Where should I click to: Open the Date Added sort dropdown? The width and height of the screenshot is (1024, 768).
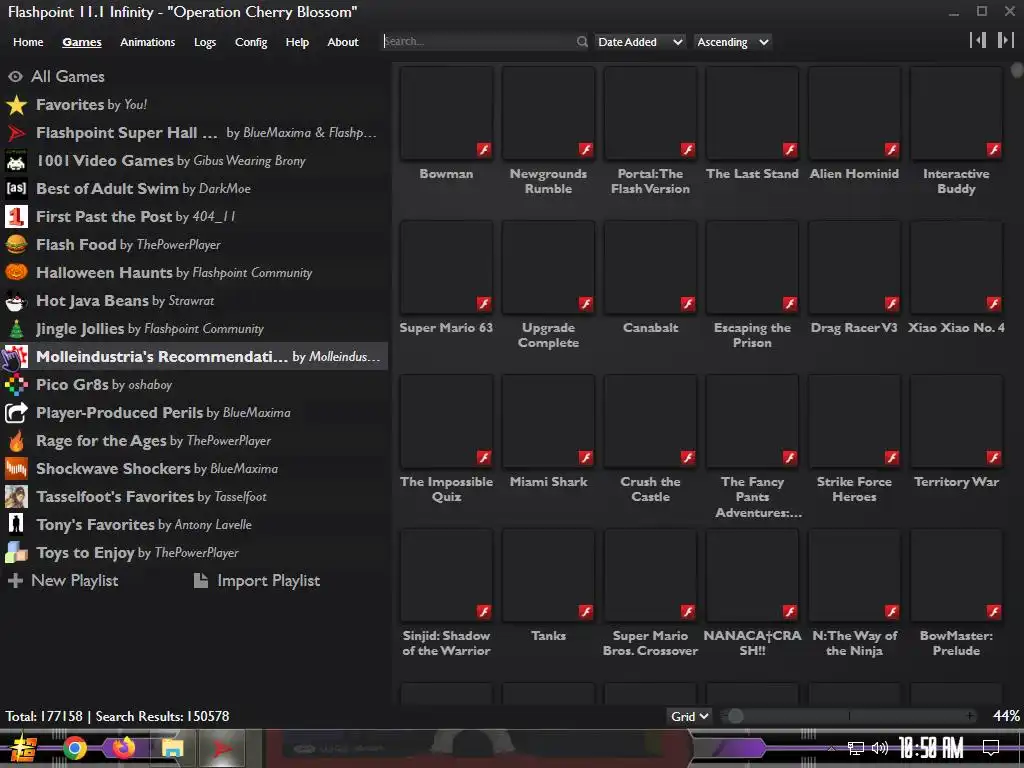639,42
